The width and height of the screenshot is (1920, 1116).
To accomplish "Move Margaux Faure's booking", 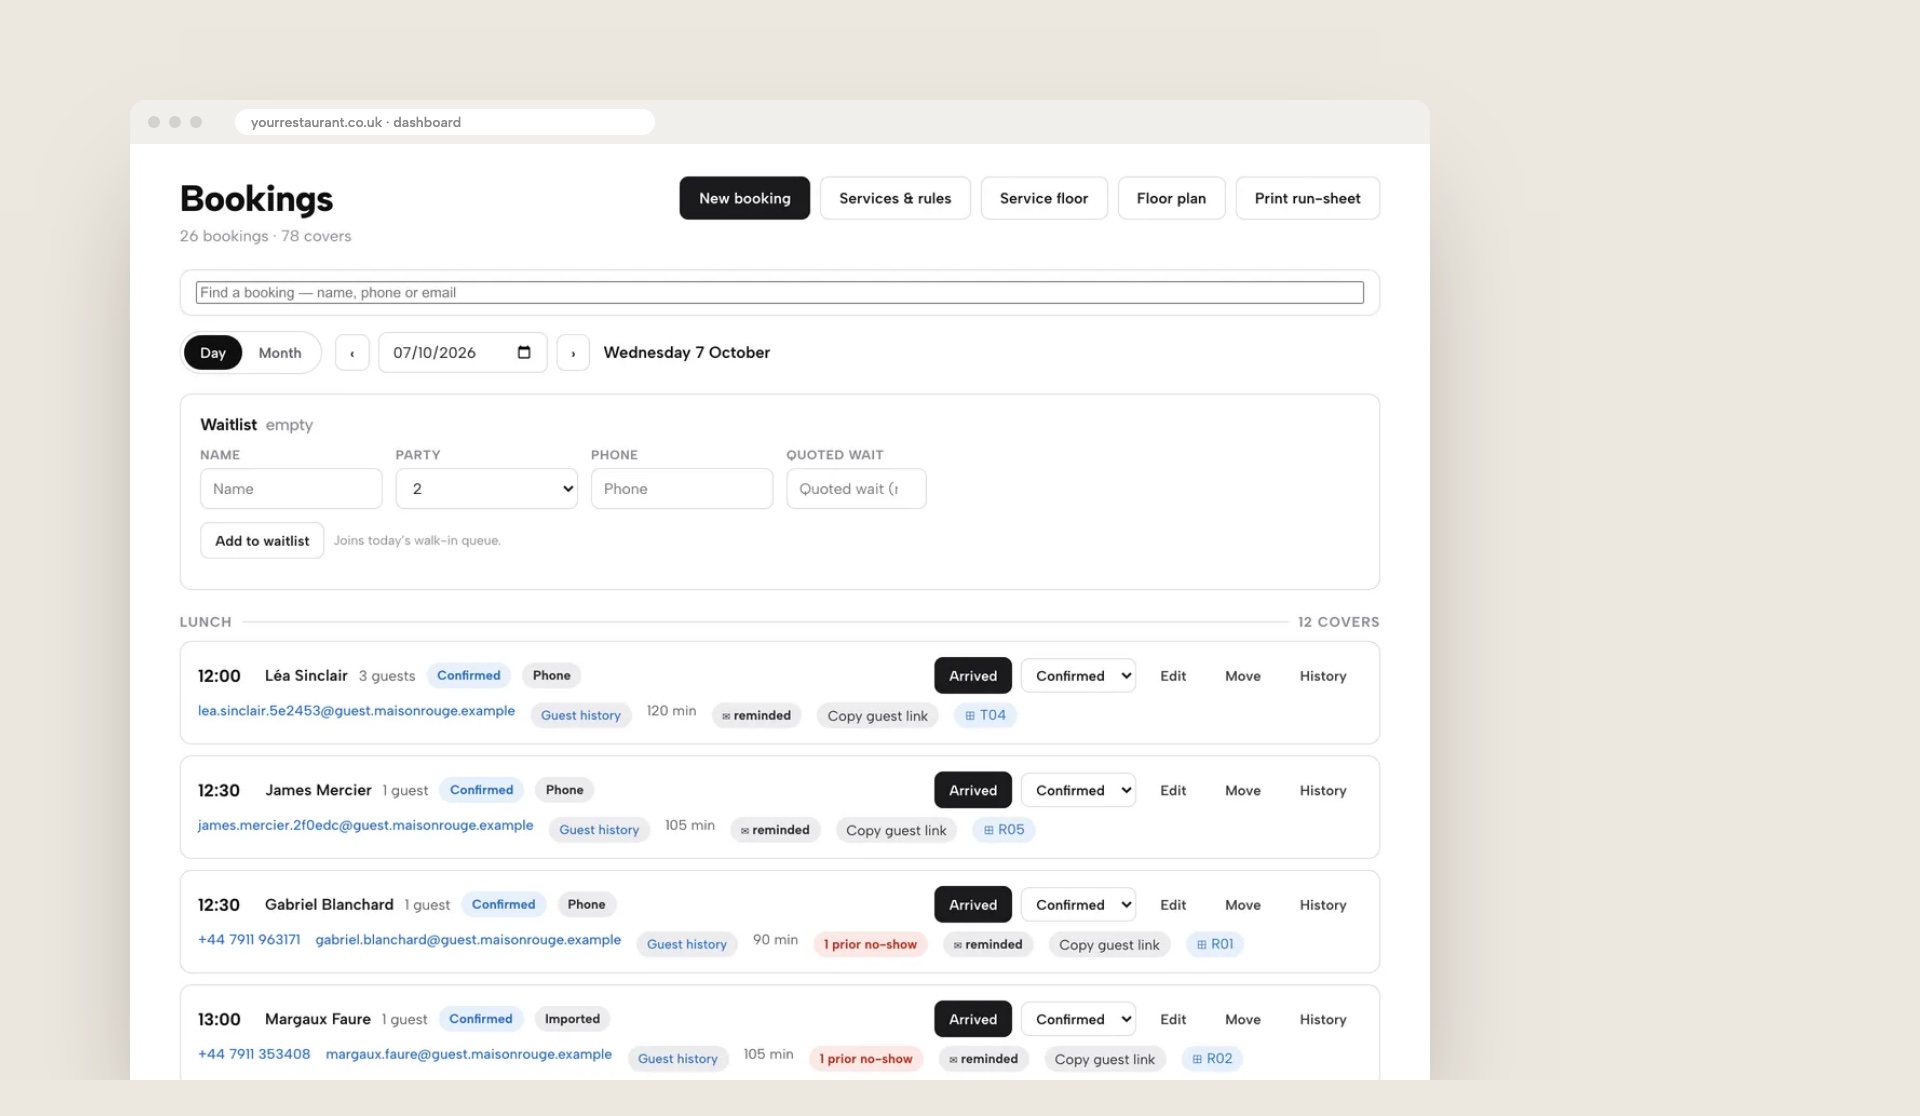I will pos(1243,1019).
